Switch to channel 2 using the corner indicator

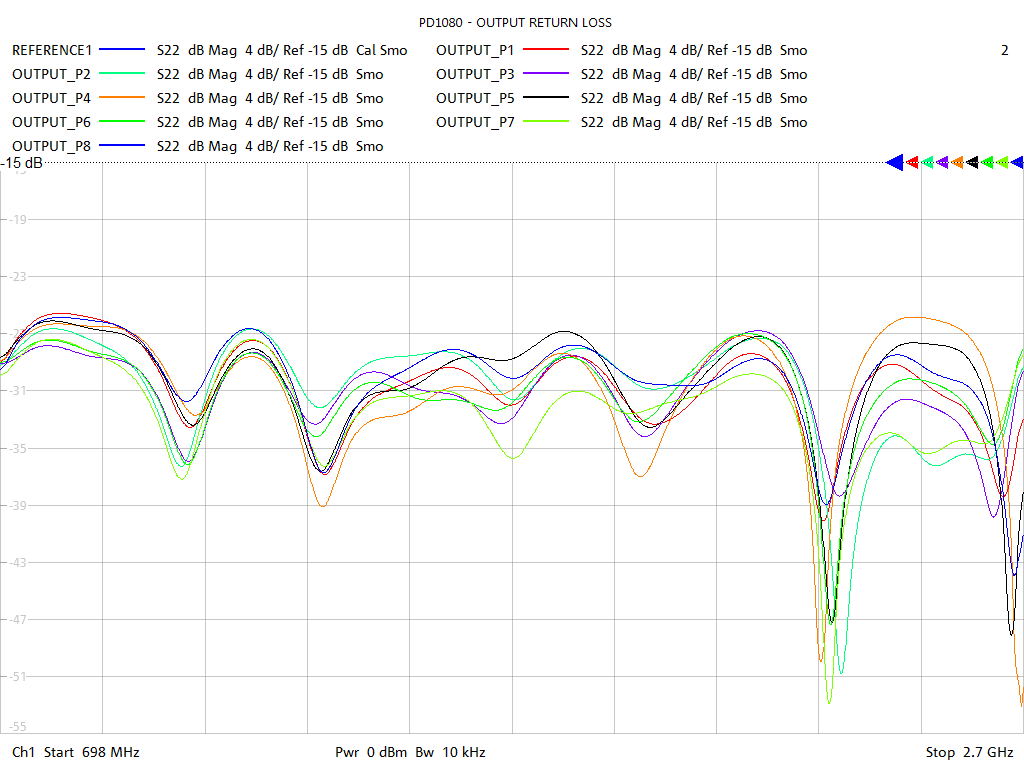point(1003,50)
